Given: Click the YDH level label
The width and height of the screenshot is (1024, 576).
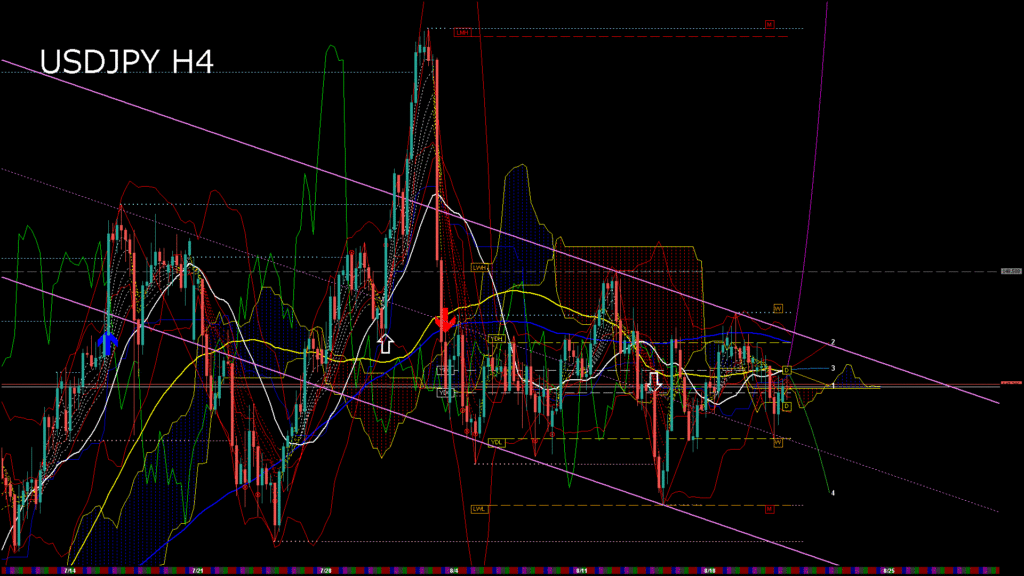Looking at the screenshot, I should 495,339.
